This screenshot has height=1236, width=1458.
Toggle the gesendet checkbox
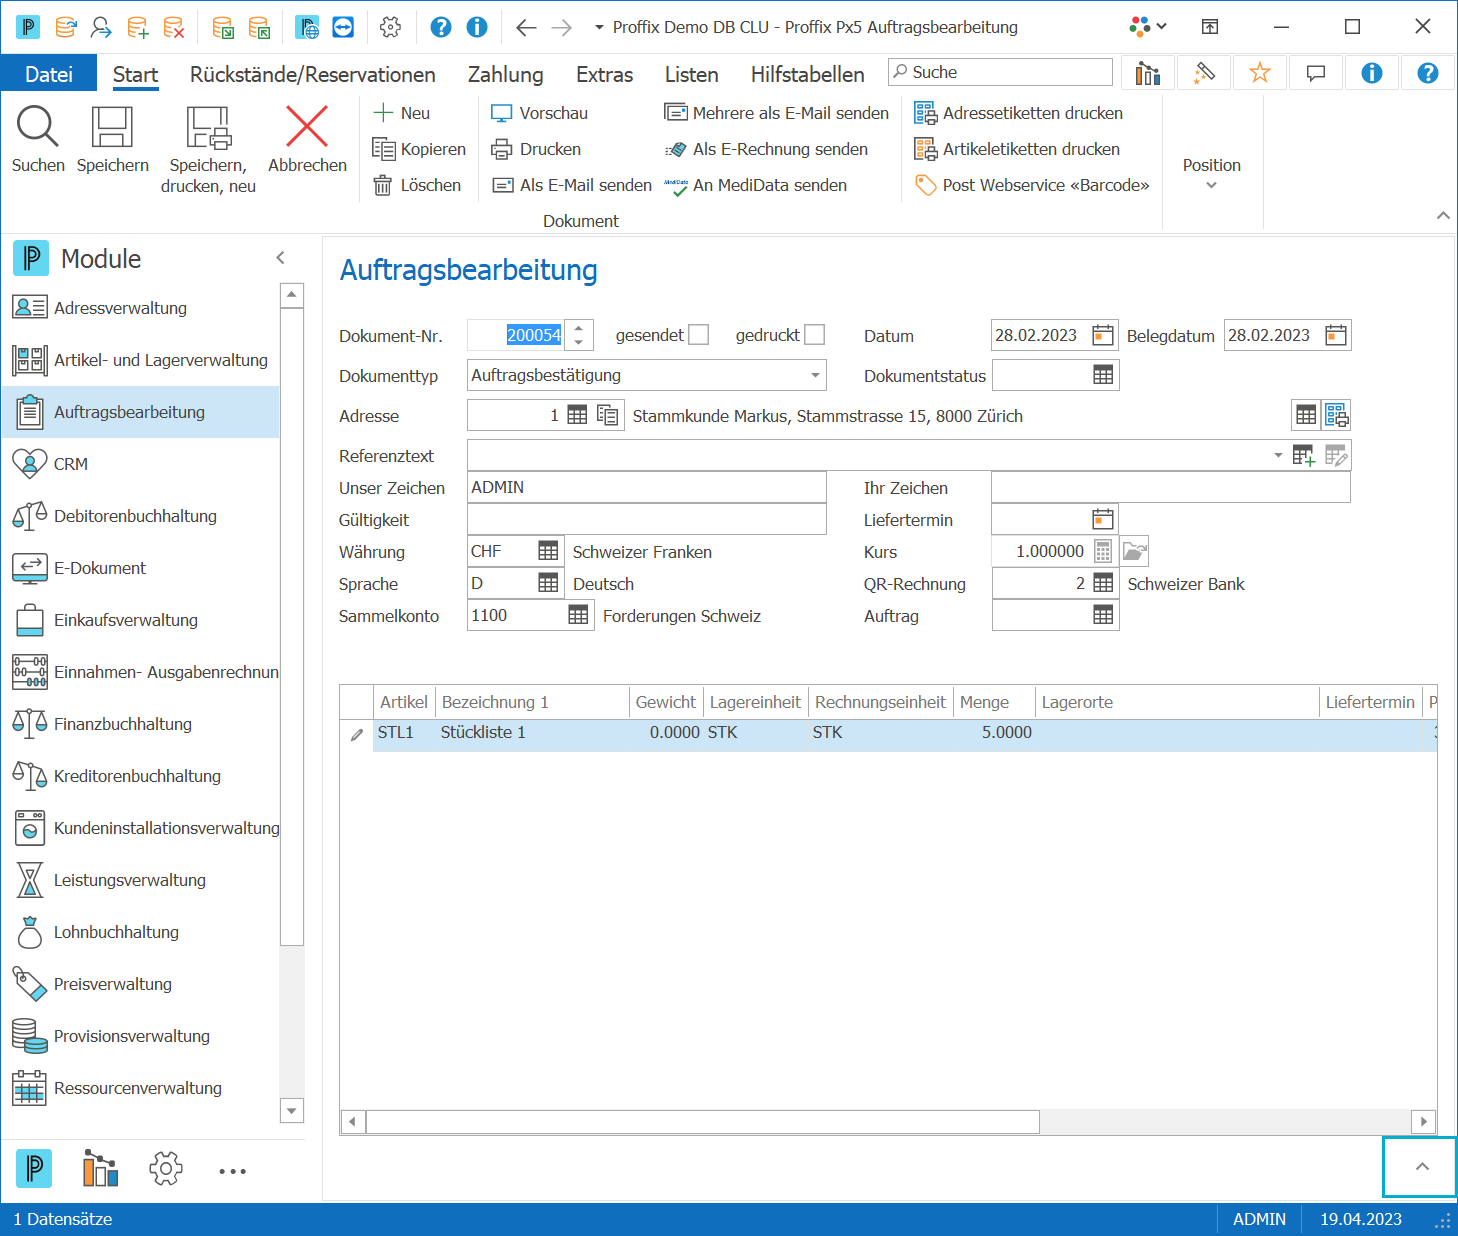[699, 335]
